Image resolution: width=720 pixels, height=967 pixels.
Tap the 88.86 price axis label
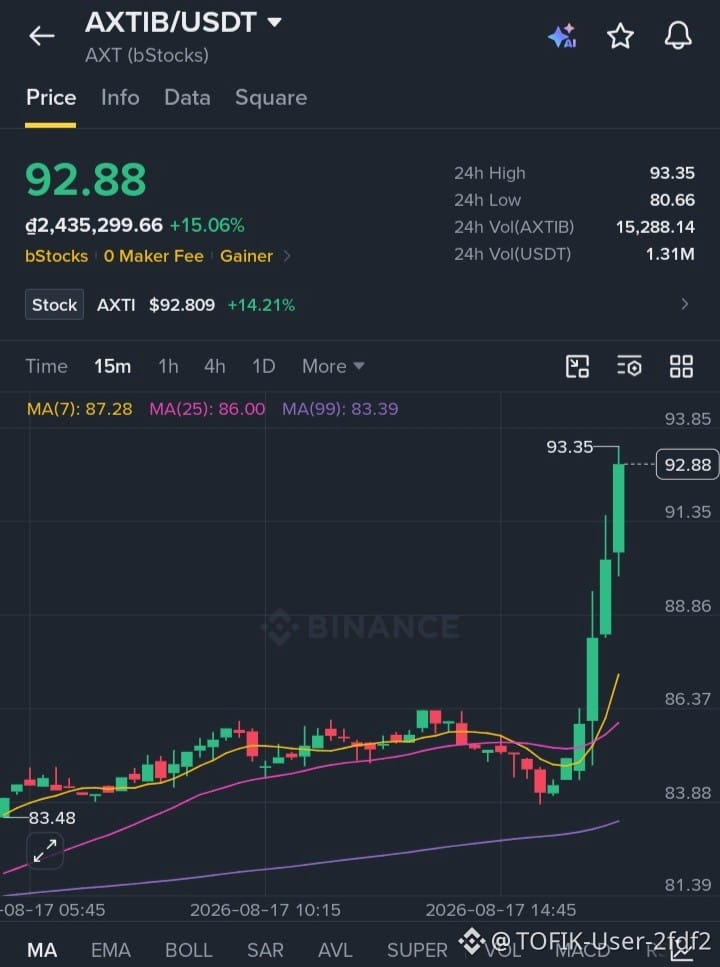[688, 606]
